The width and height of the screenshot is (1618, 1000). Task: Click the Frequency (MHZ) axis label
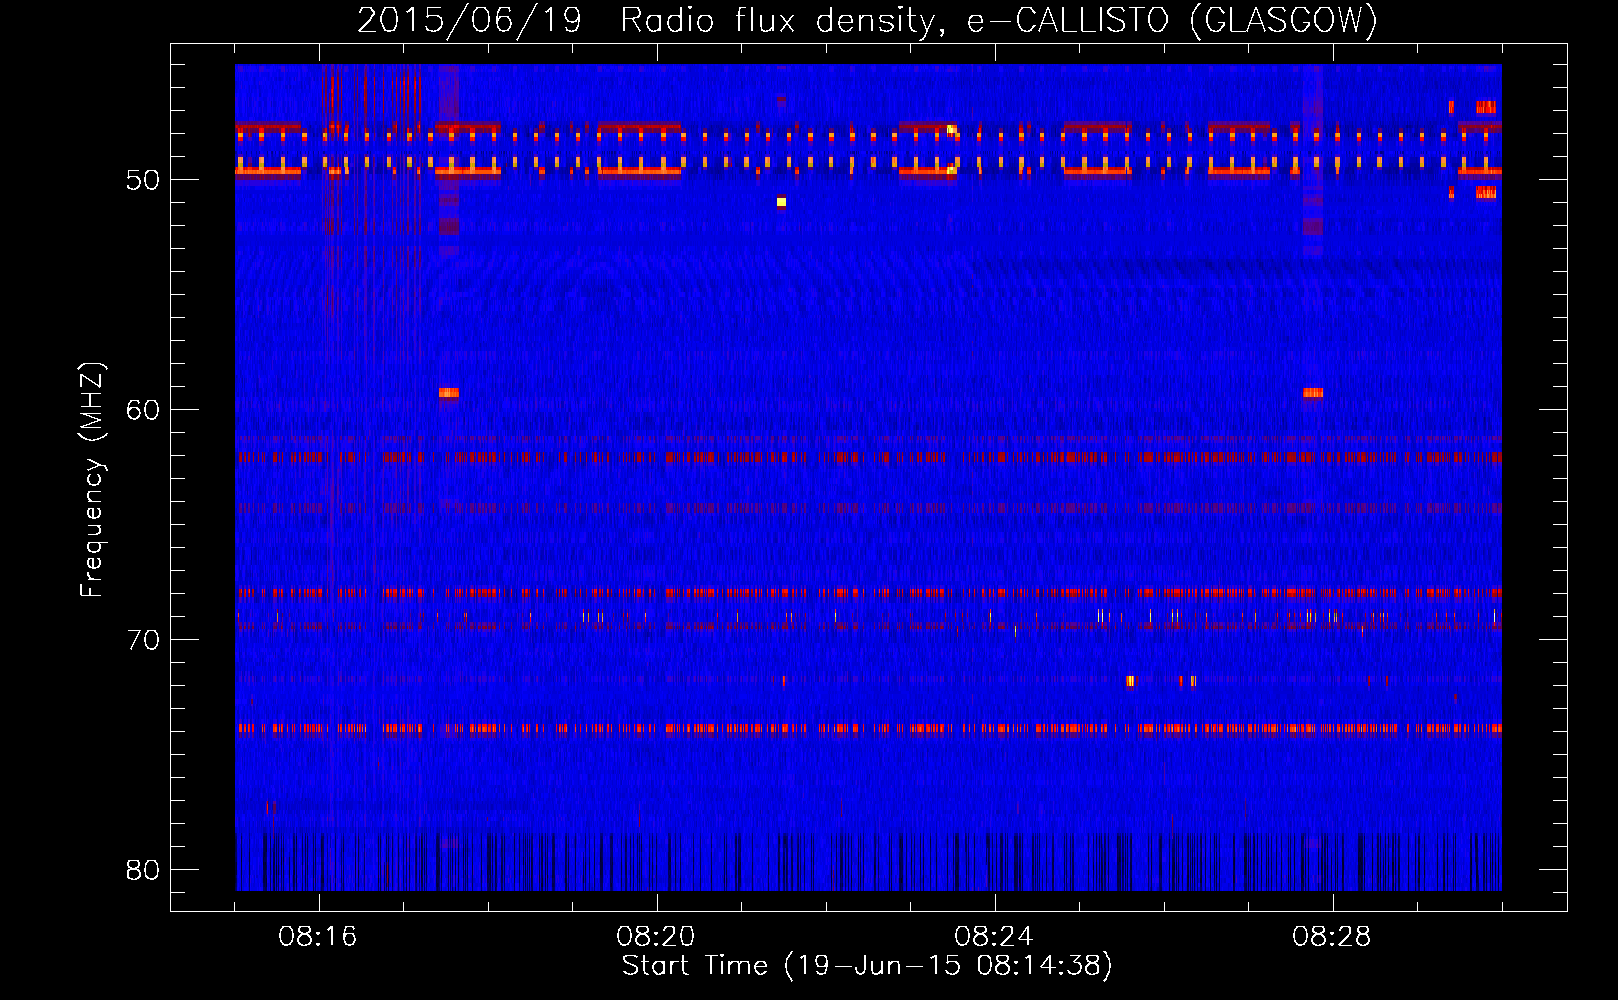tap(92, 480)
